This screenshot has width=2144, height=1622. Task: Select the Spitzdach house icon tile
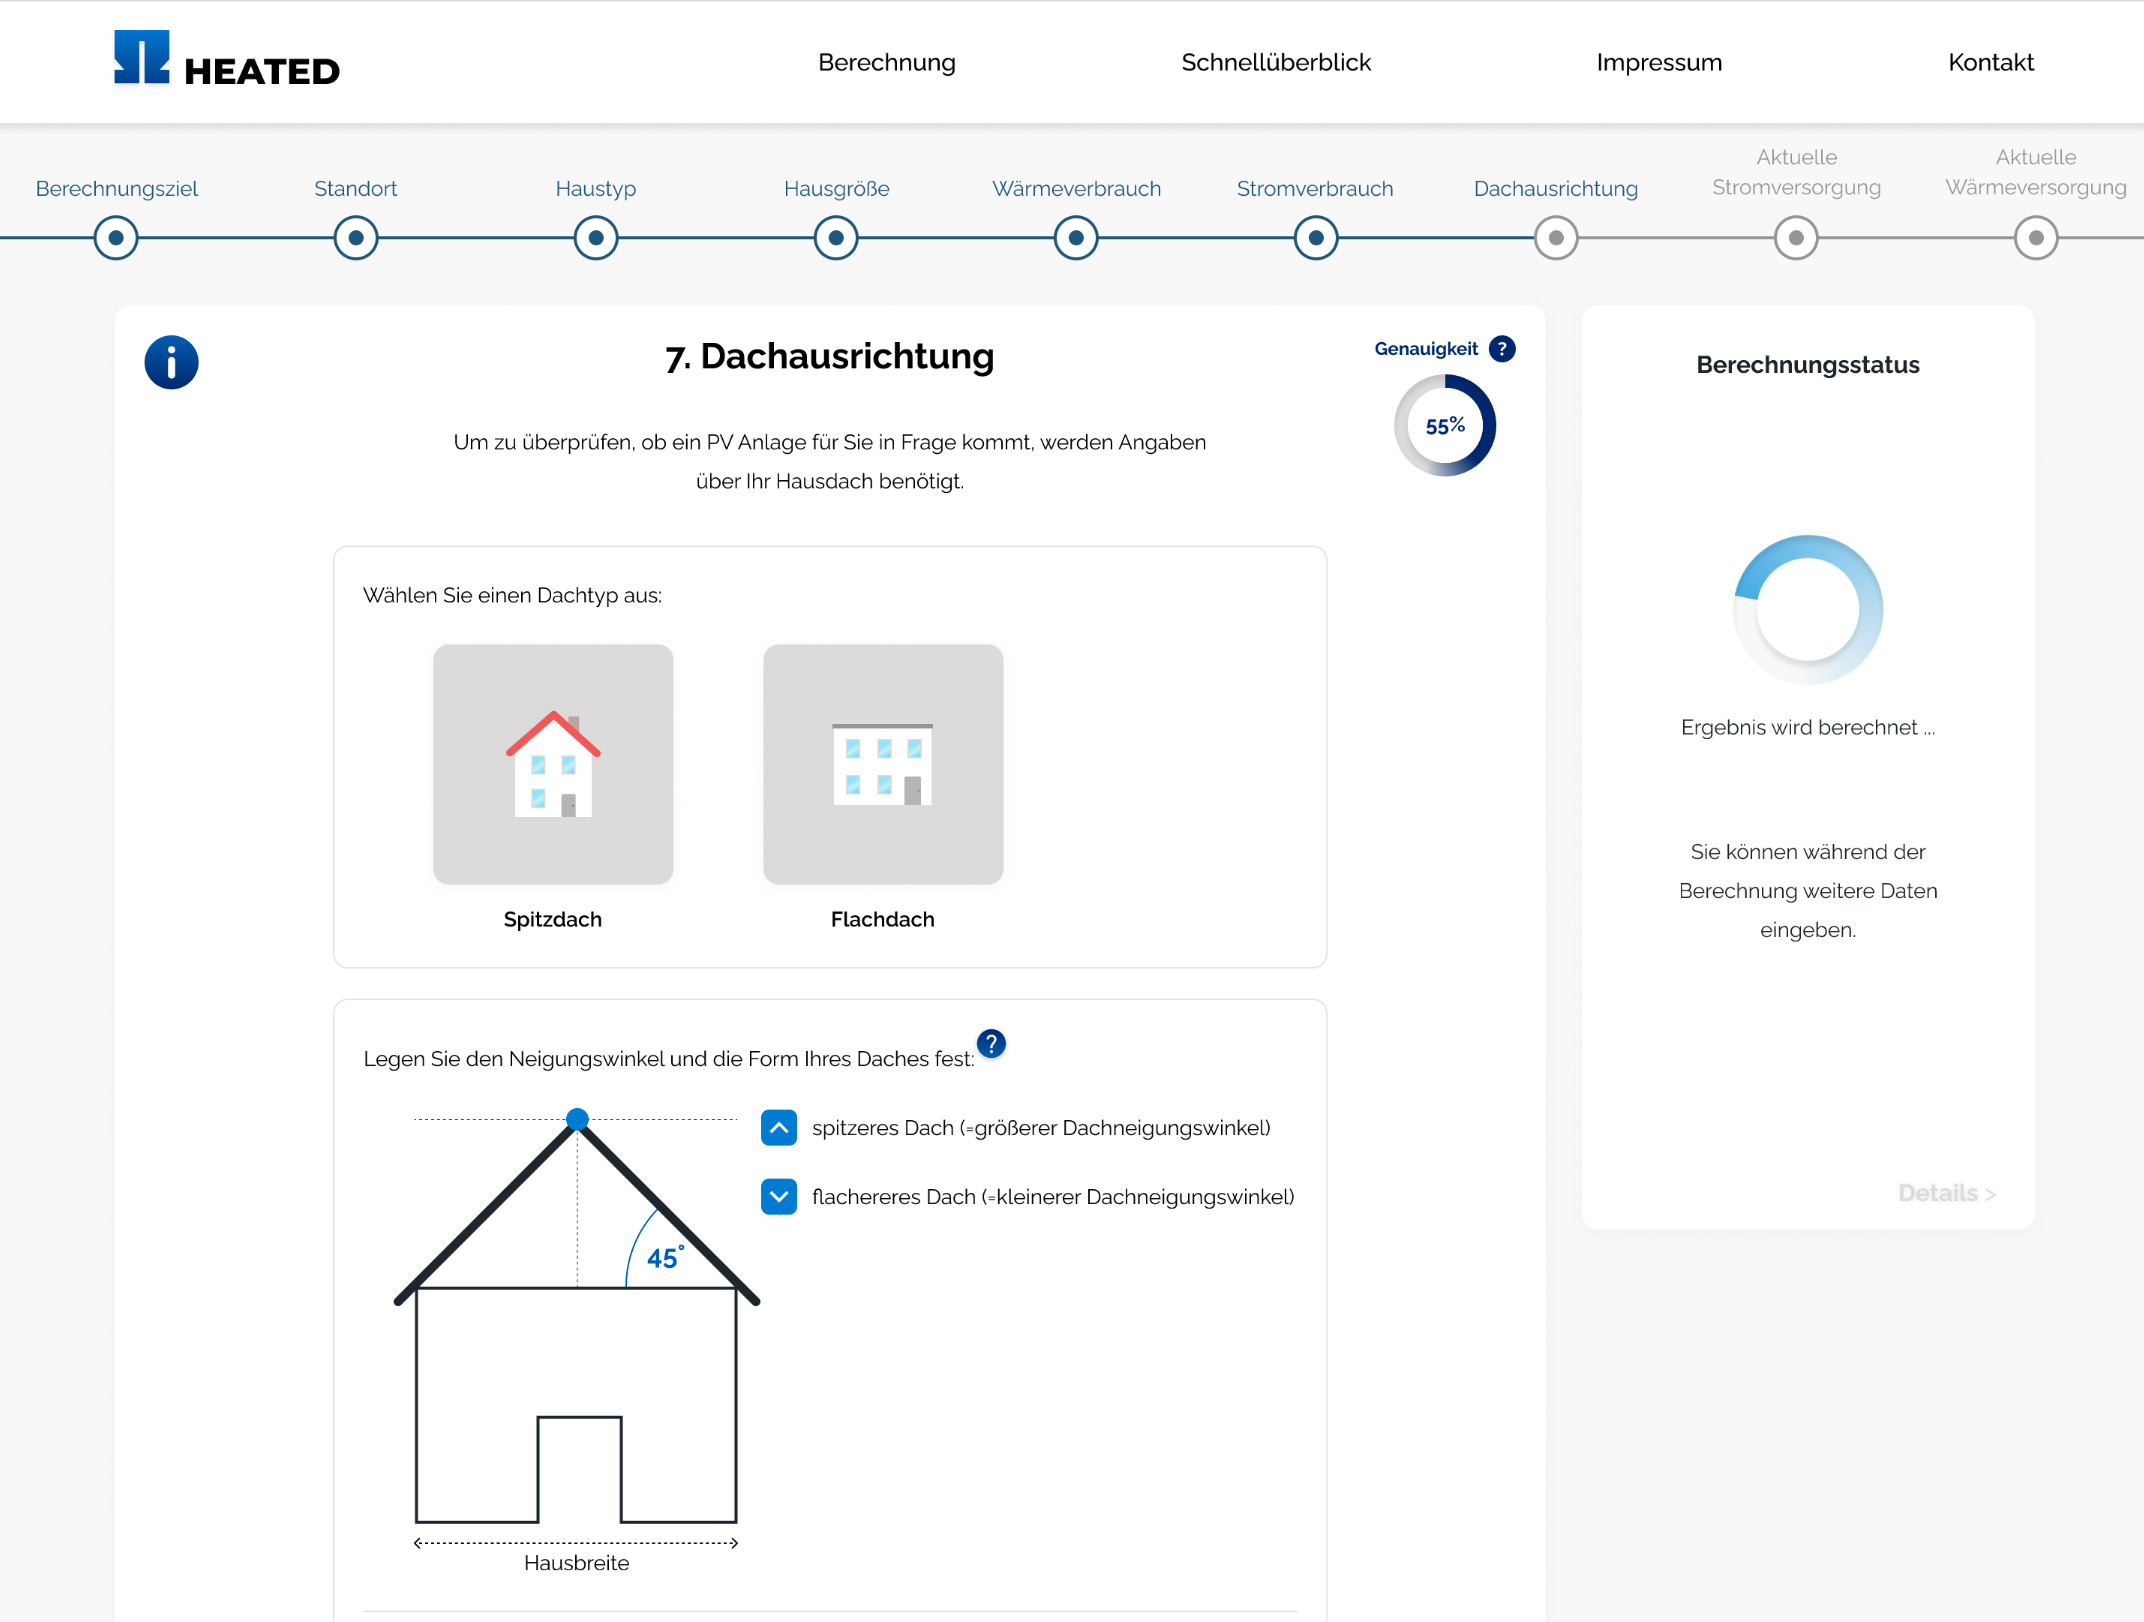552,764
